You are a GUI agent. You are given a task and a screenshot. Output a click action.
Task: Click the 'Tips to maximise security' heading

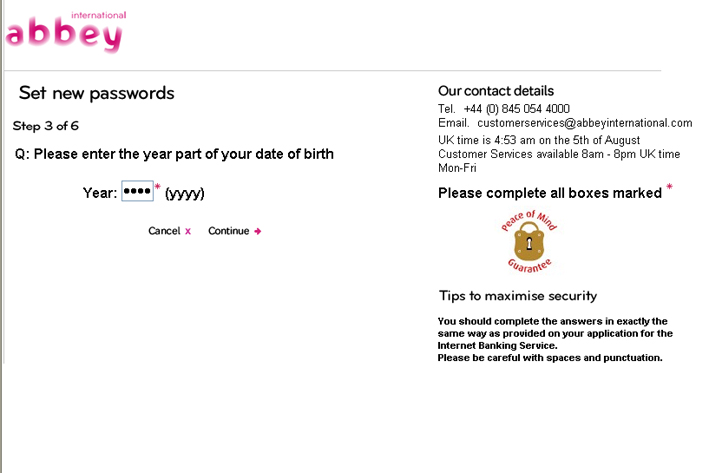[x=518, y=296]
